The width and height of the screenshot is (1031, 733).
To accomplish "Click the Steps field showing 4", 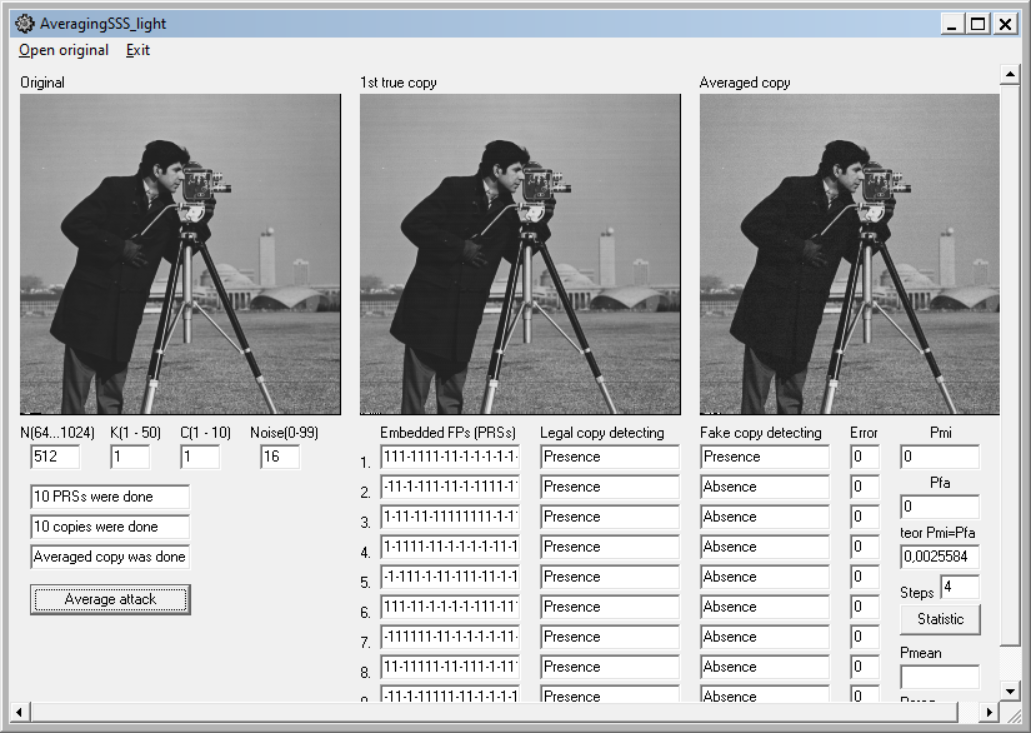I will click(x=960, y=586).
